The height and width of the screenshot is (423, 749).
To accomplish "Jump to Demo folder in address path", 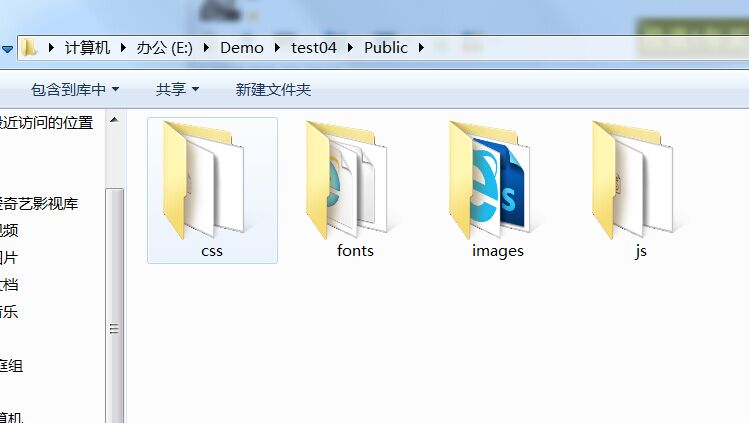I will click(241, 47).
